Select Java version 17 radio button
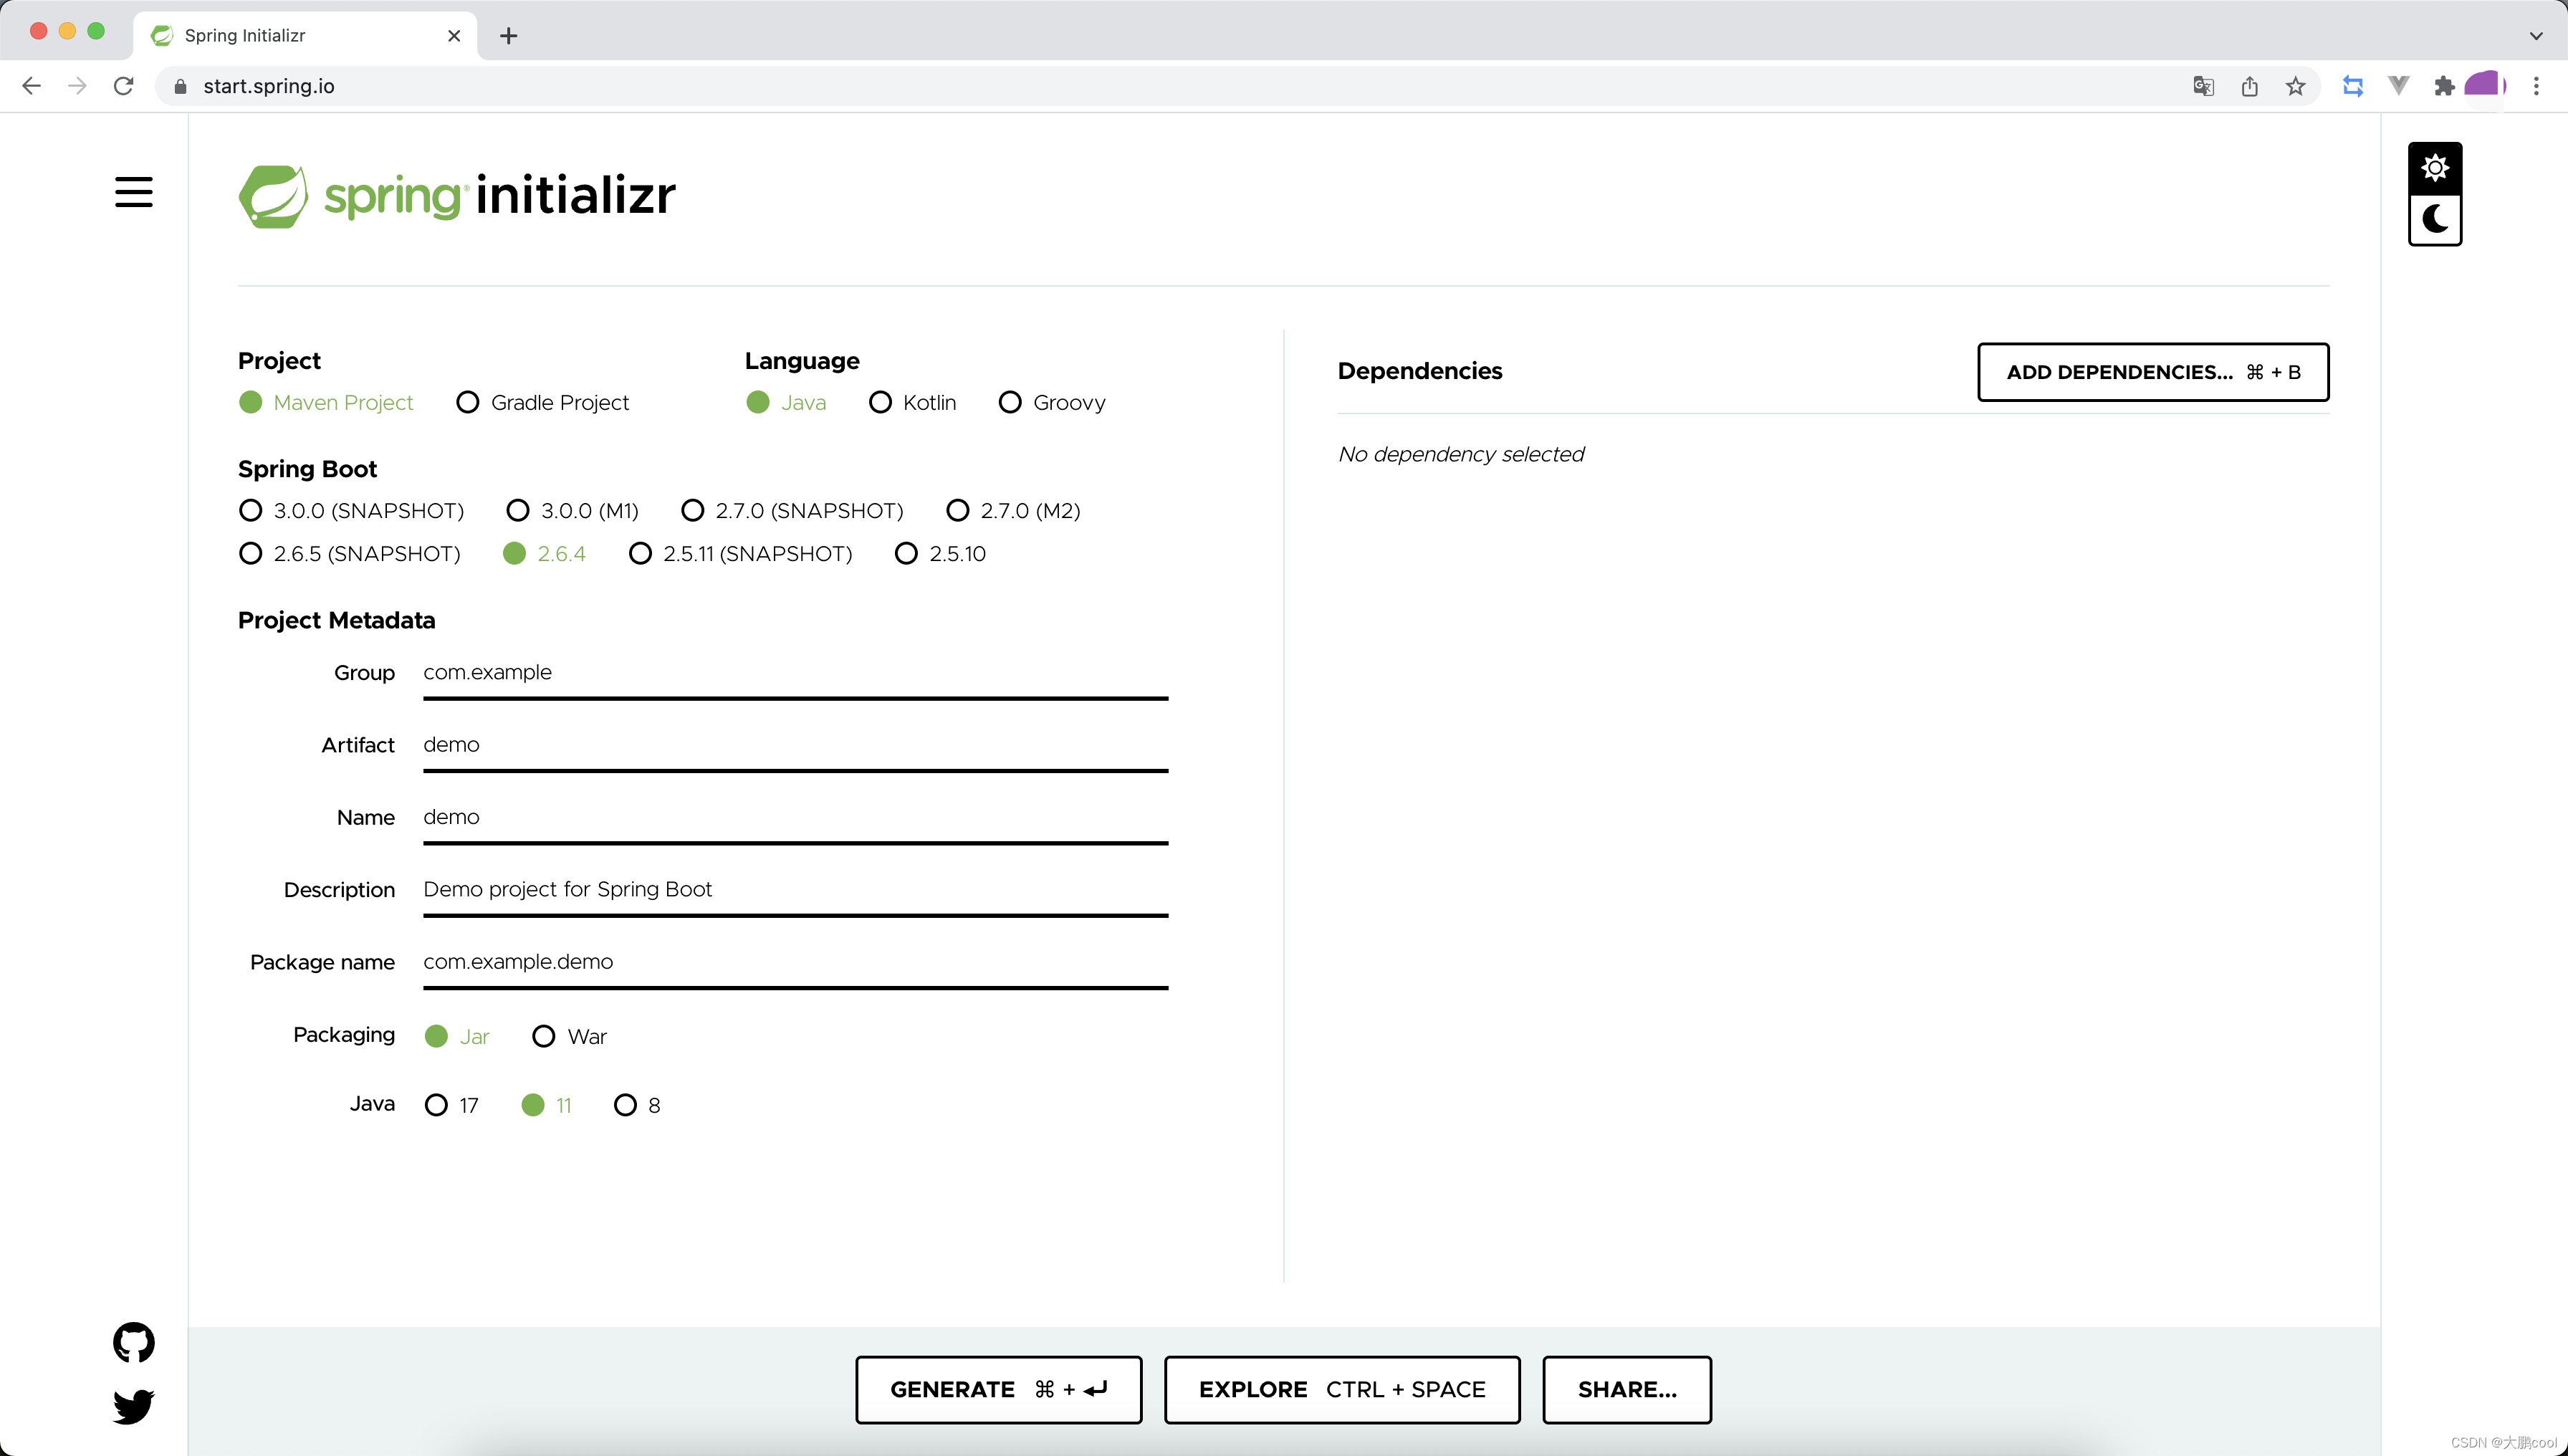2568x1456 pixels. pyautogui.click(x=436, y=1105)
